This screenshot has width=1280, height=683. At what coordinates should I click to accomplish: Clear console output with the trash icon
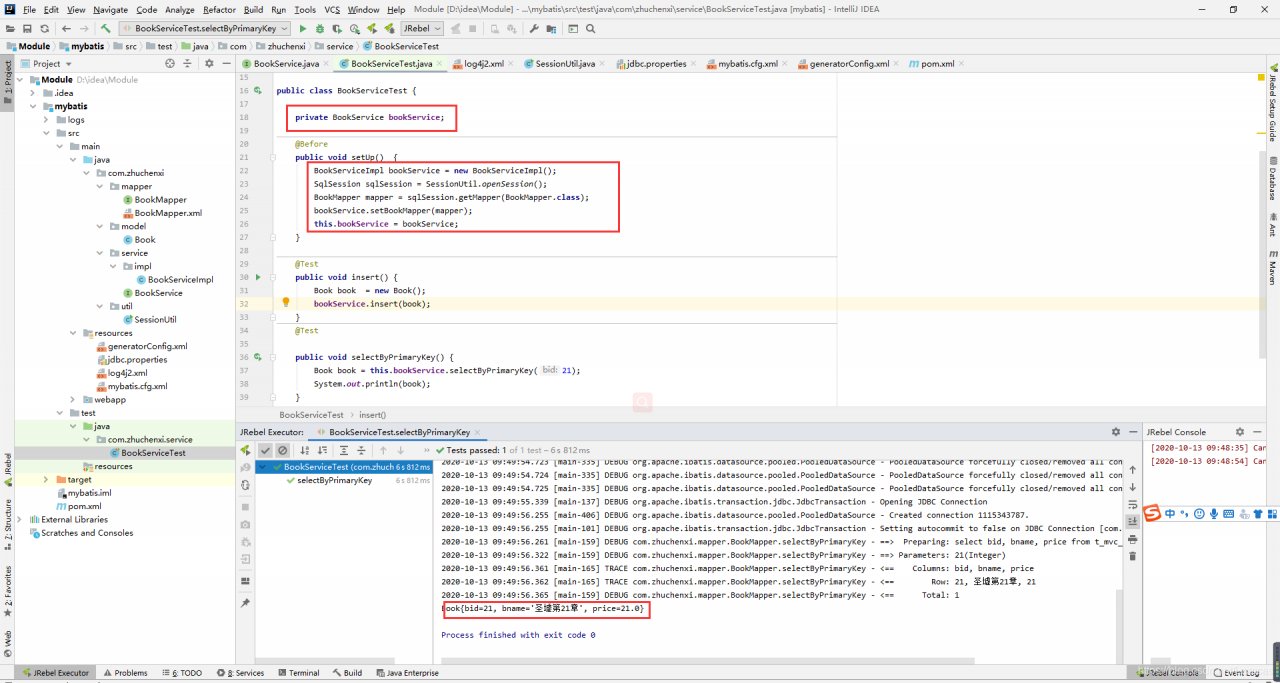coord(1132,555)
